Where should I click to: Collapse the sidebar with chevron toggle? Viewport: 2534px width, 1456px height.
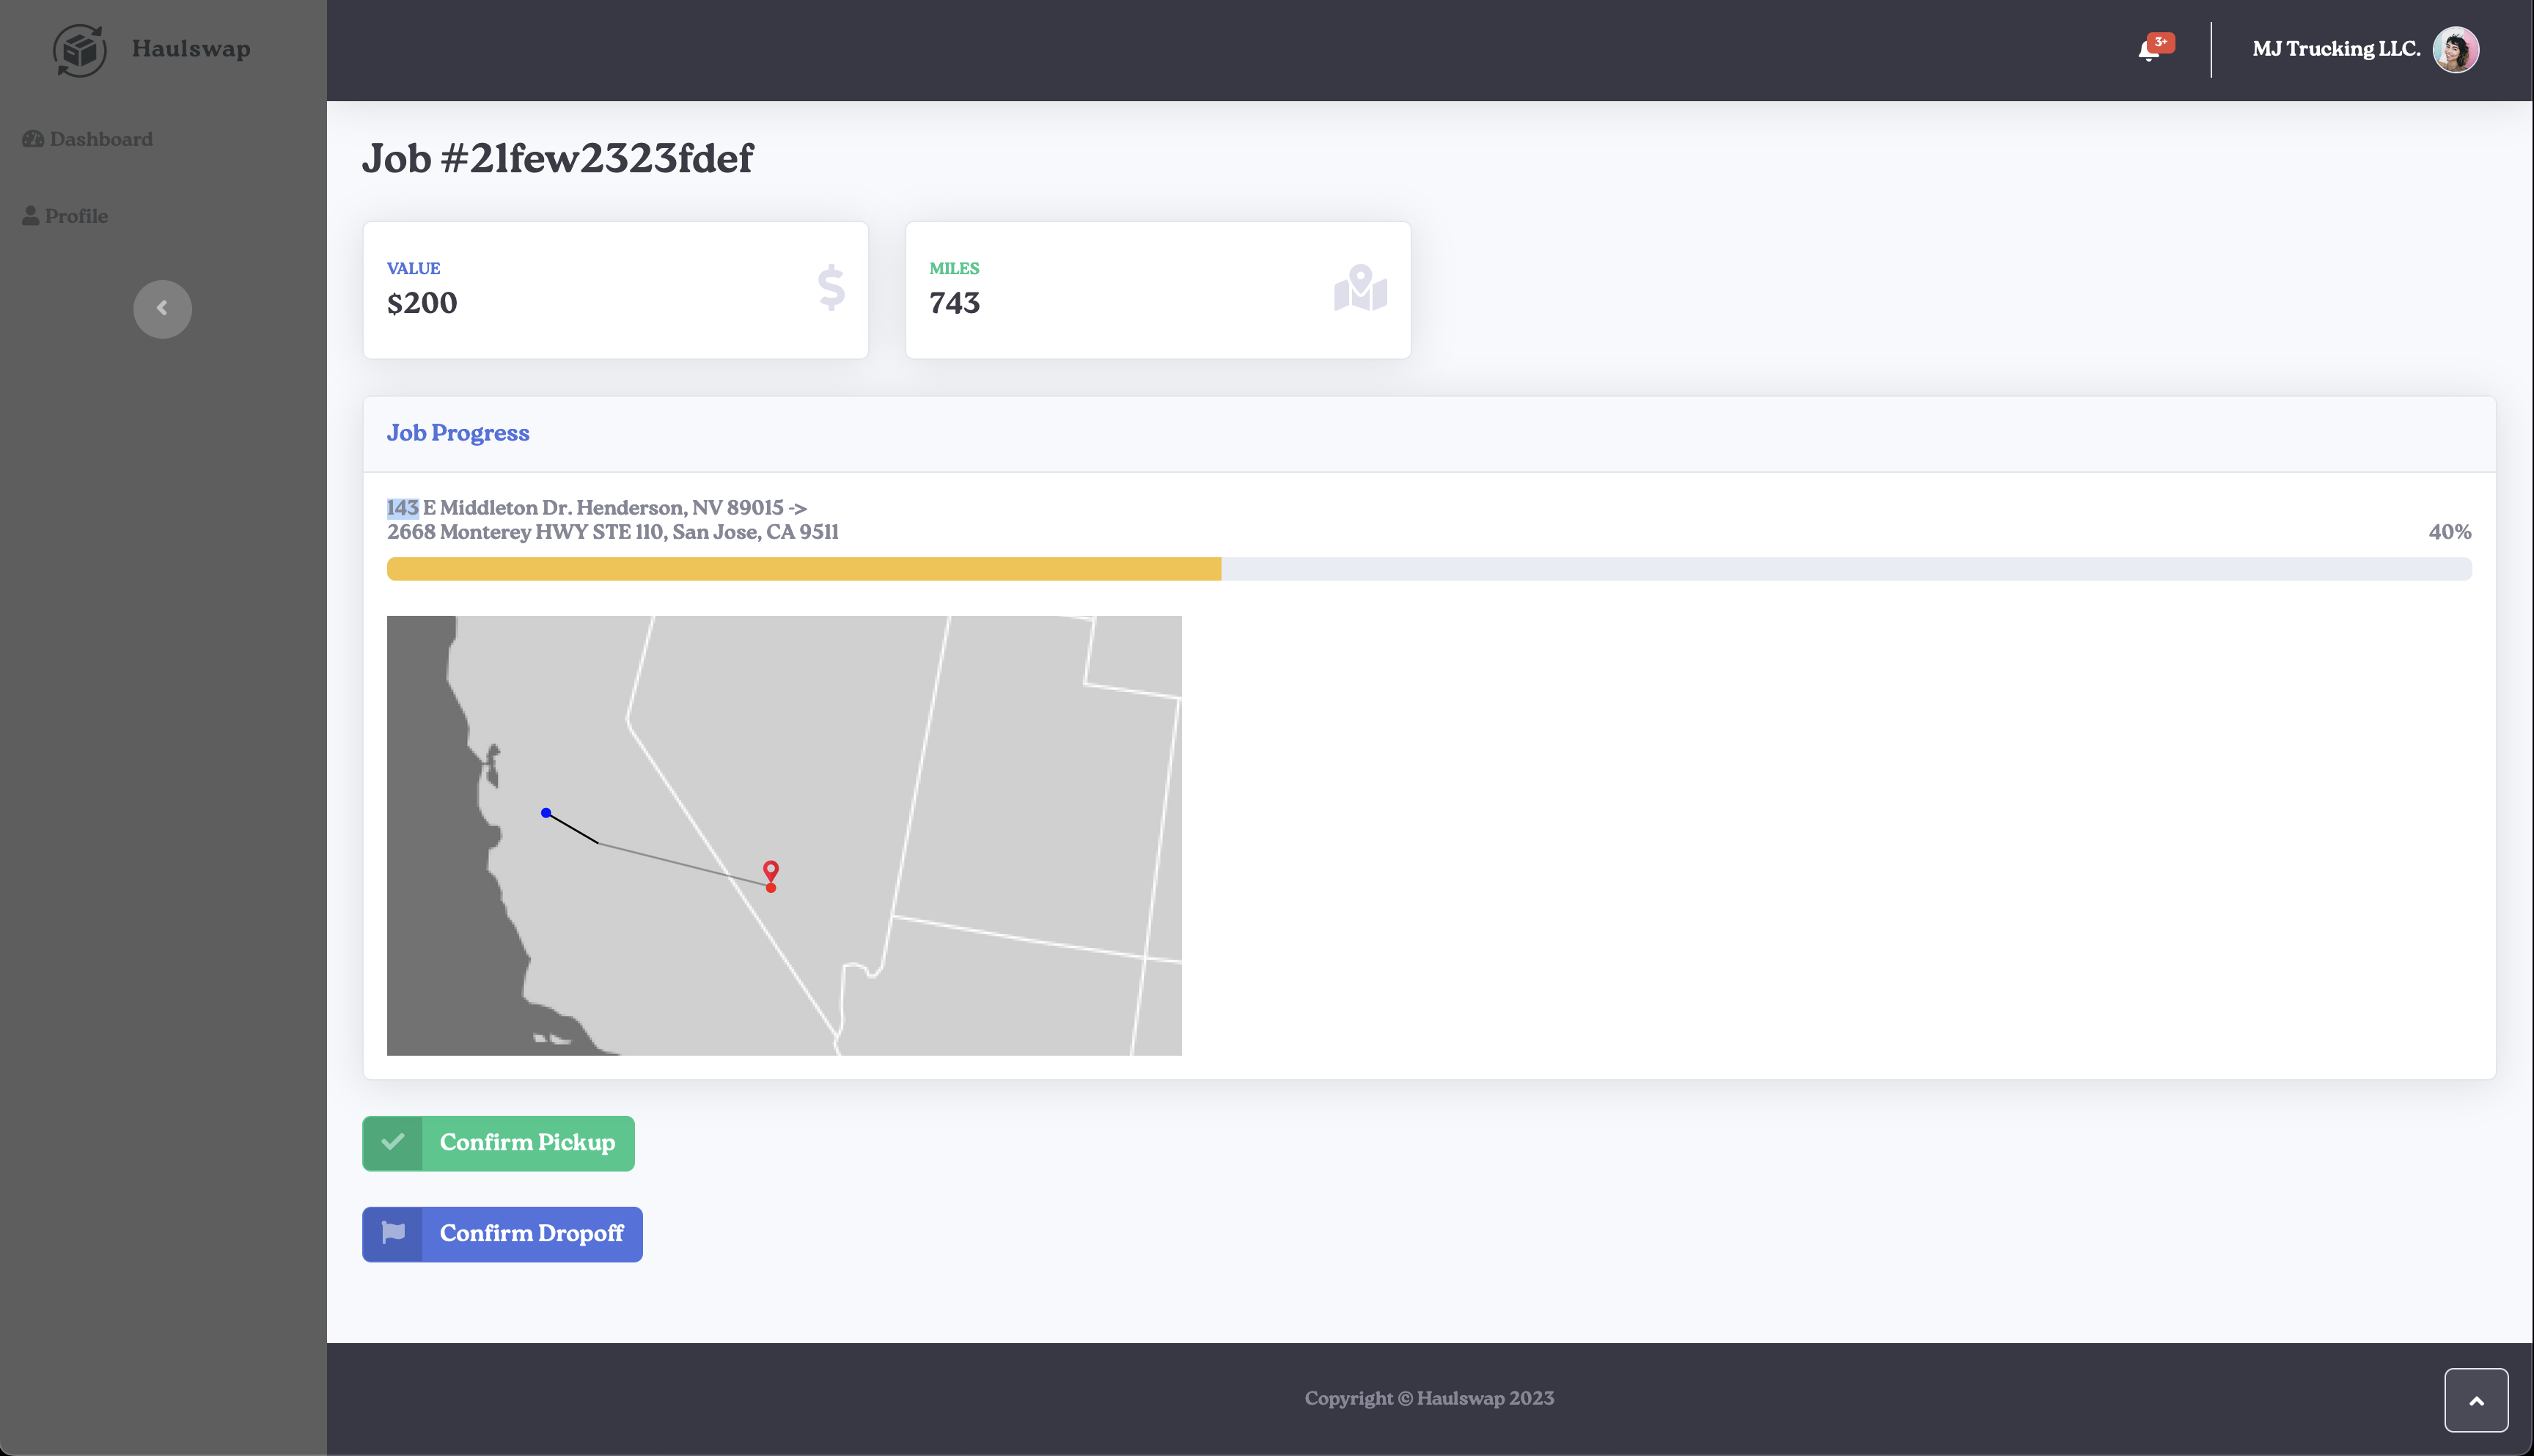pyautogui.click(x=162, y=308)
